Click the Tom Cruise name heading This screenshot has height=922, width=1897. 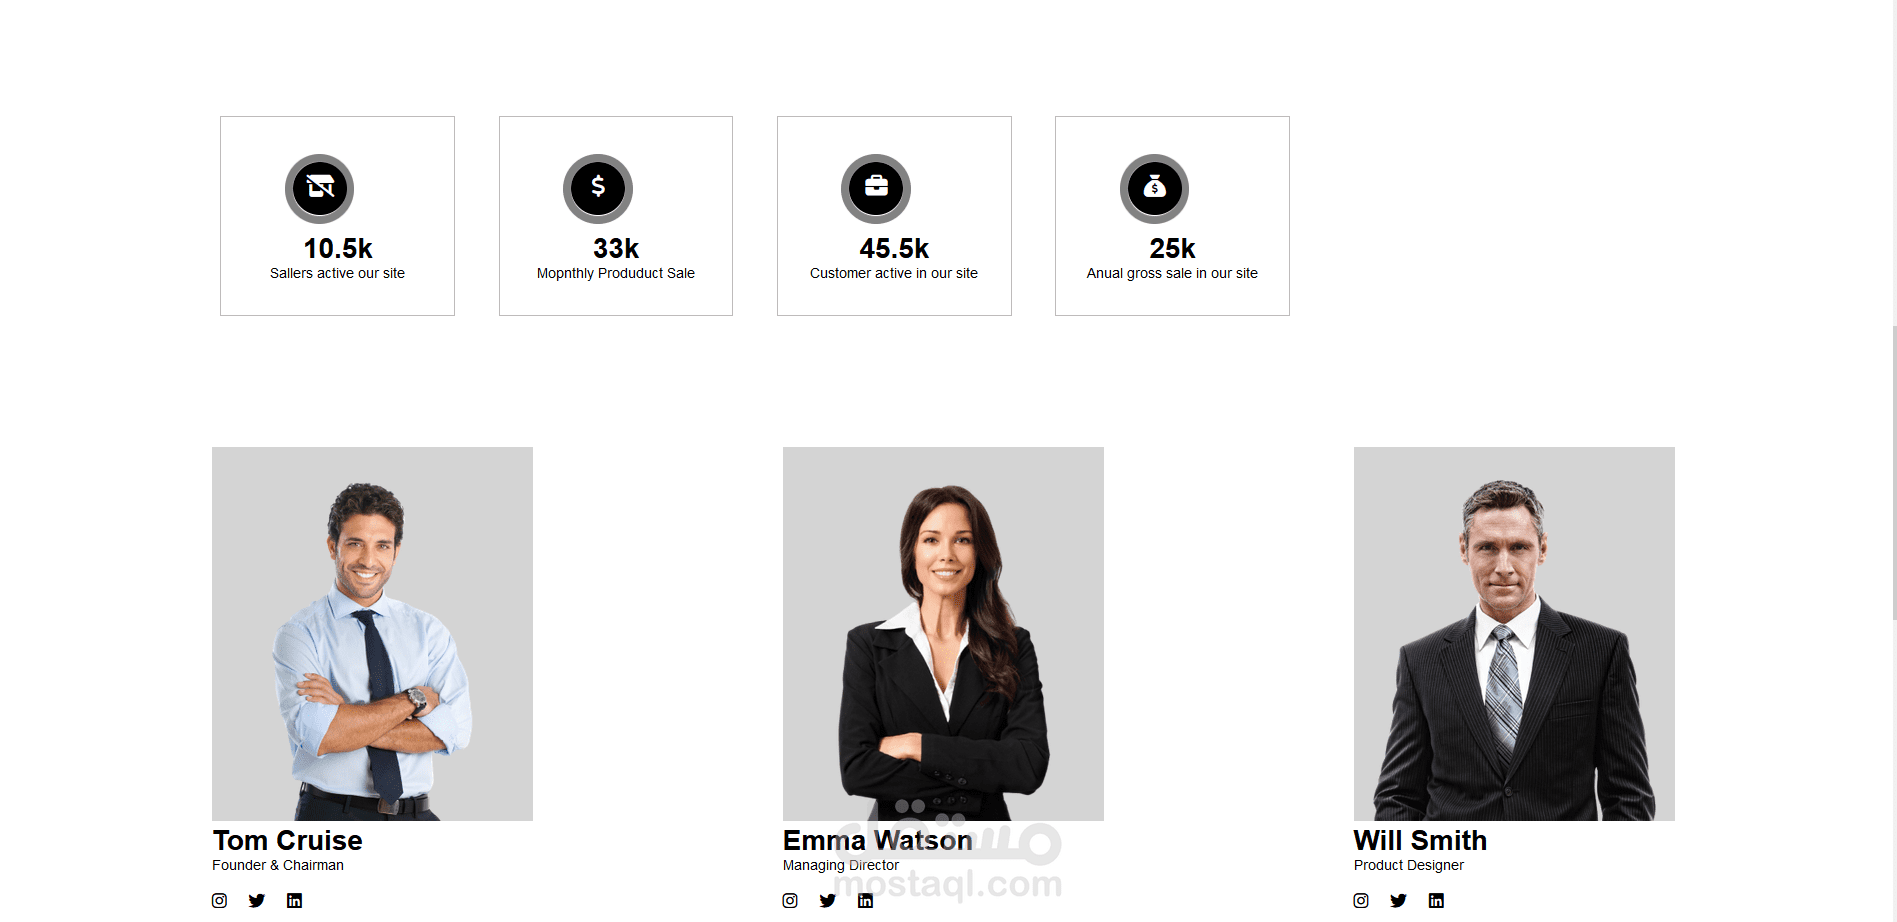[x=287, y=840]
